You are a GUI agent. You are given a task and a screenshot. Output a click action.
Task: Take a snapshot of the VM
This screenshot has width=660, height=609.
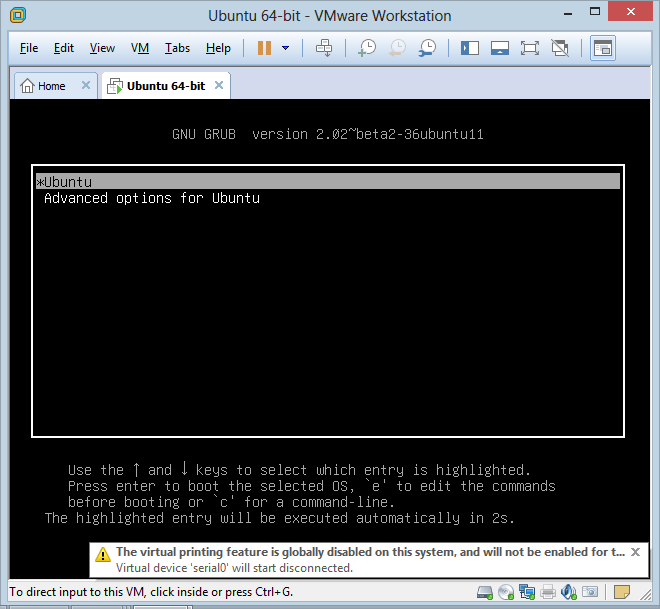click(367, 48)
